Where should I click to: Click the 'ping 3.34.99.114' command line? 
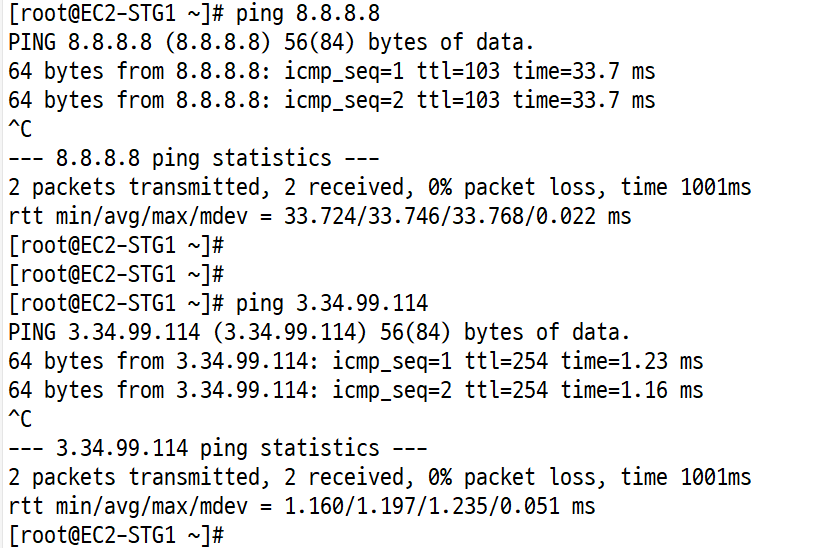[218, 304]
